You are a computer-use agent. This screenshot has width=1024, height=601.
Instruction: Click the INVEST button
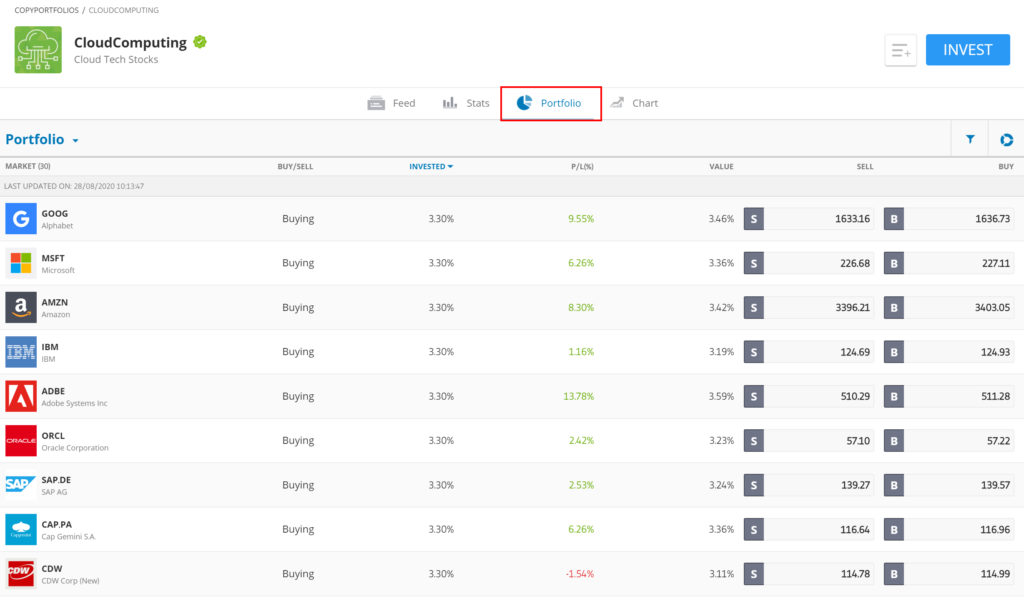pos(968,50)
